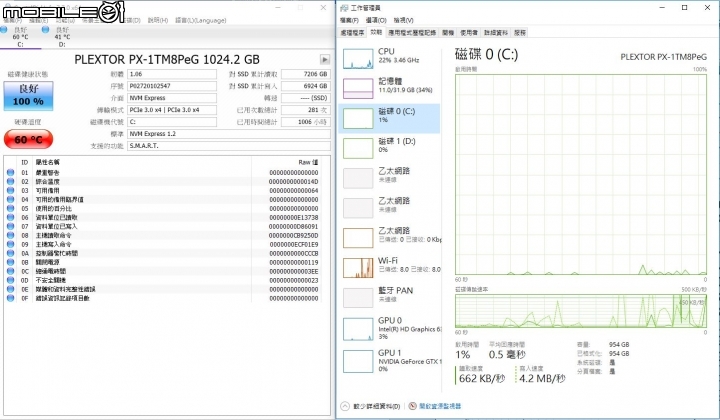Viewport: 720px width, 420px height.
Task: Click the standard field NVM Express 1.2
Action: coord(229,134)
